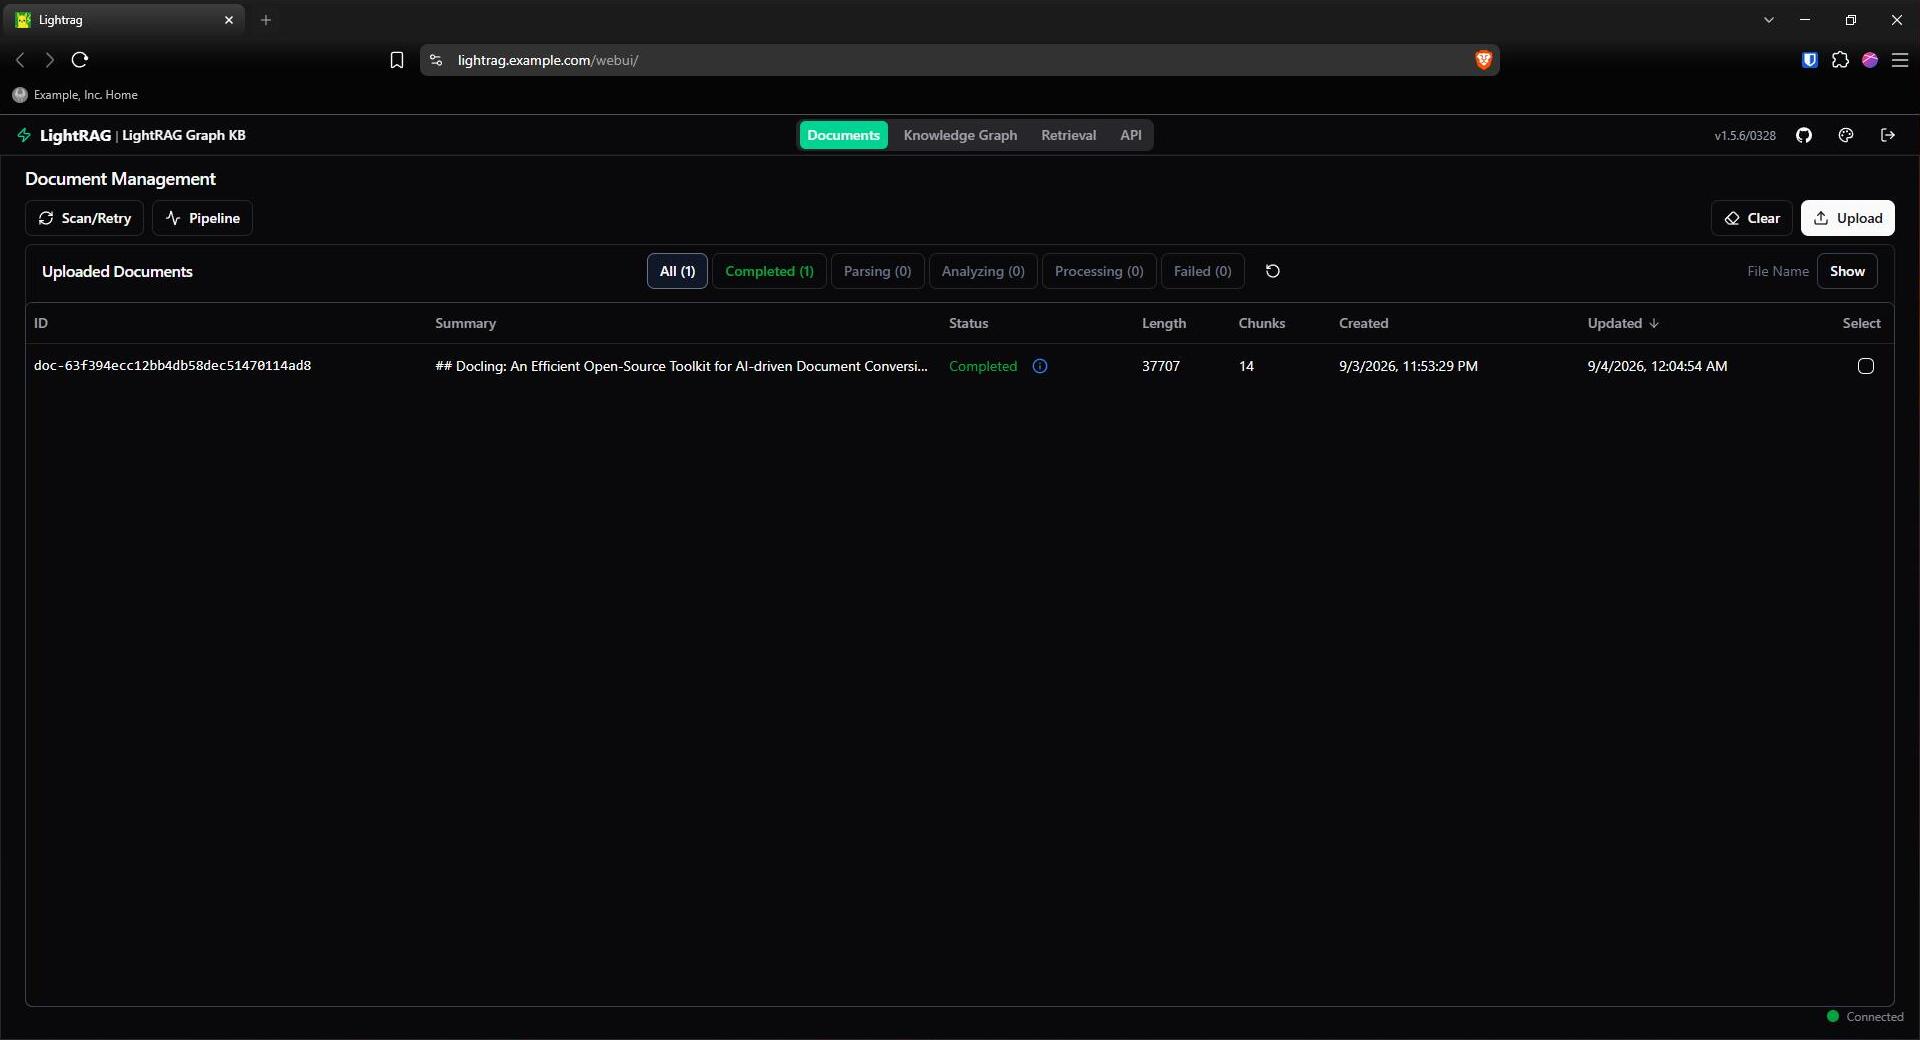The image size is (1920, 1040).
Task: Click the Clear documents button
Action: pyautogui.click(x=1751, y=218)
